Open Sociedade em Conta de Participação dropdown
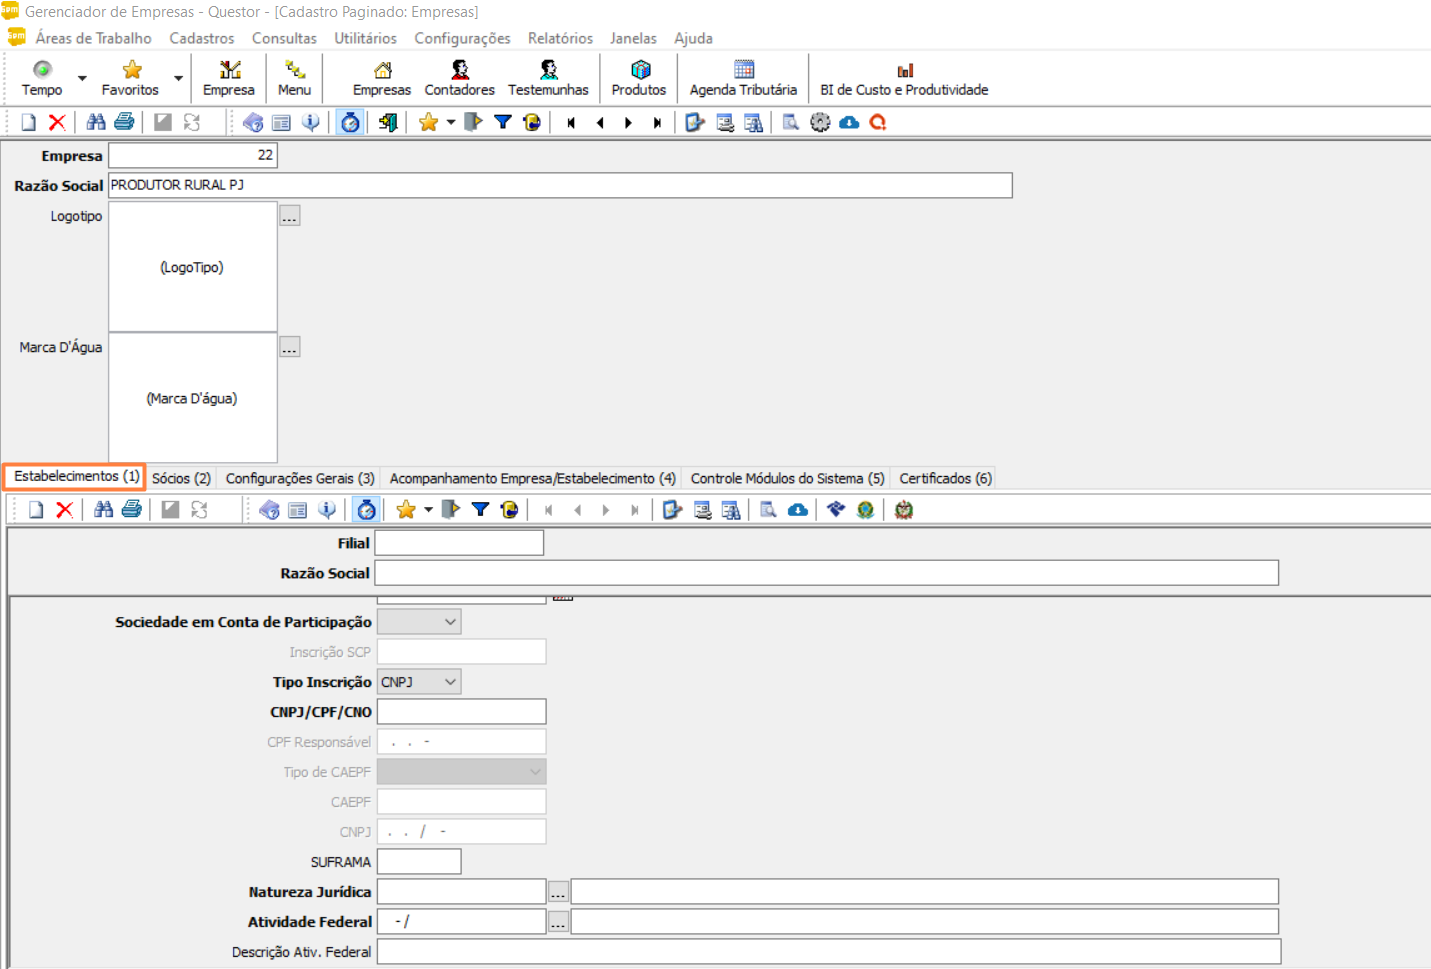Screen dimensions: 1431x969 pos(450,622)
